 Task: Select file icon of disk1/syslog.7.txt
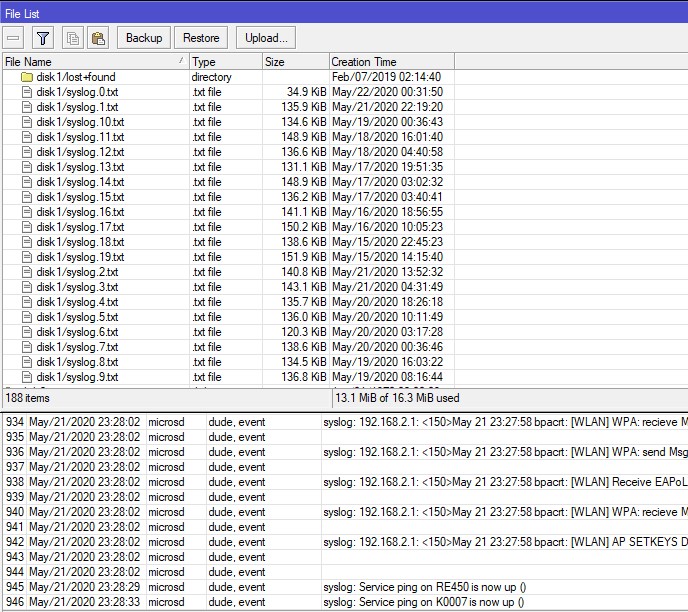tap(27, 347)
